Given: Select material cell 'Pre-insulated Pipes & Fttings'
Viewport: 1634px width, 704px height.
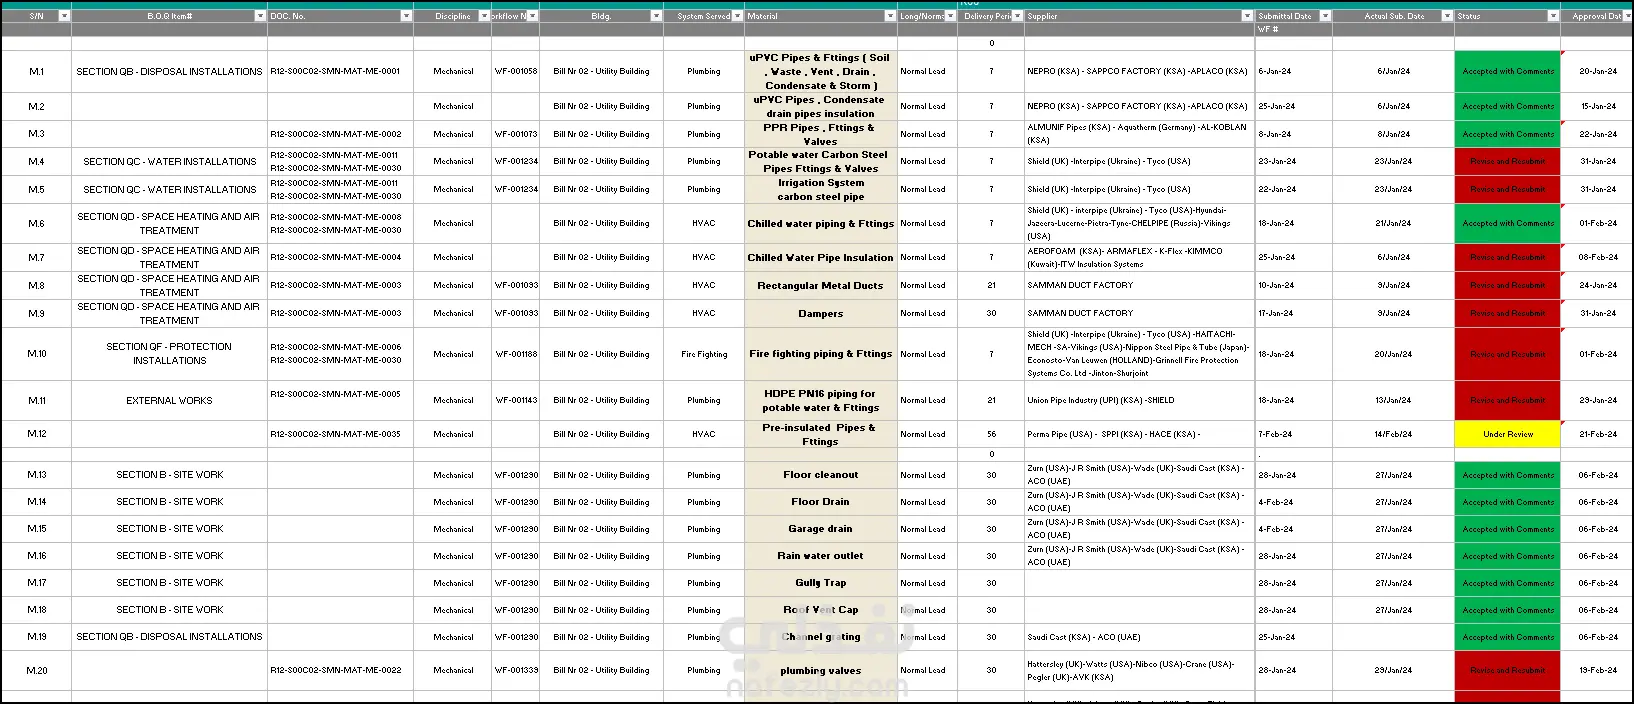Looking at the screenshot, I should coord(820,434).
